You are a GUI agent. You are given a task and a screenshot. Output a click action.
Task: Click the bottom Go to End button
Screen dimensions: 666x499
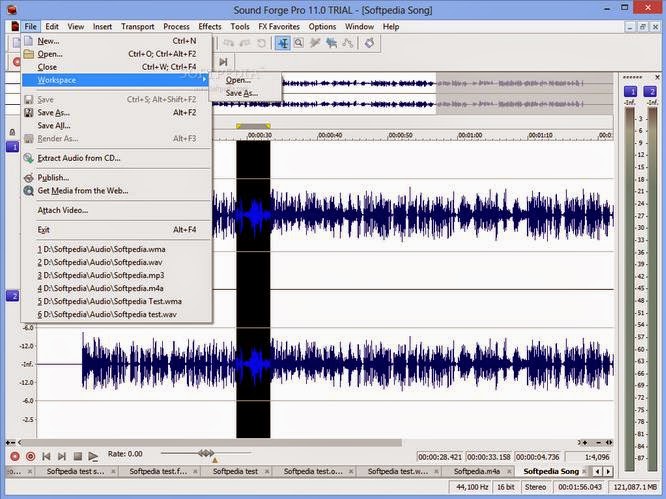coord(62,456)
